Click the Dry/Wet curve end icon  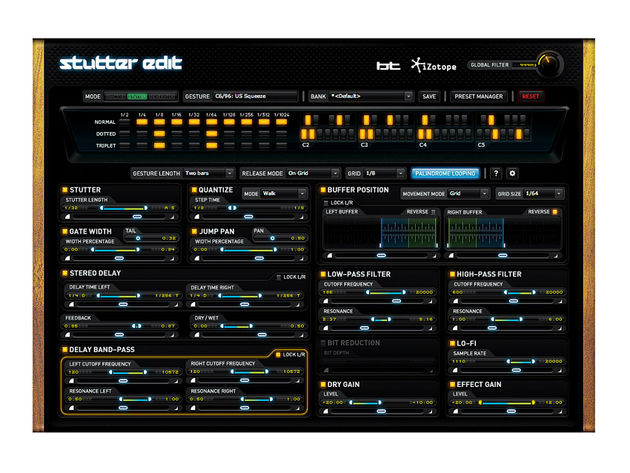click(x=302, y=335)
